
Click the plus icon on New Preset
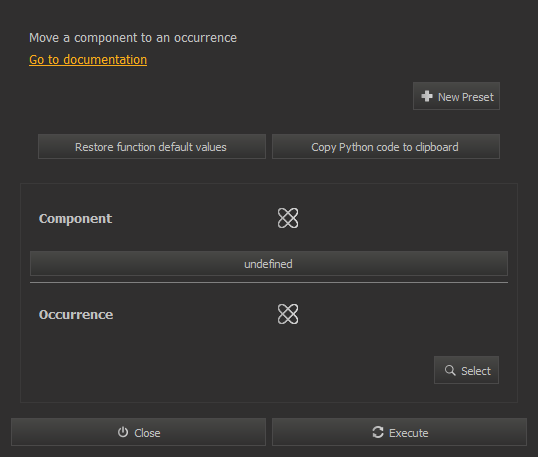click(x=427, y=96)
